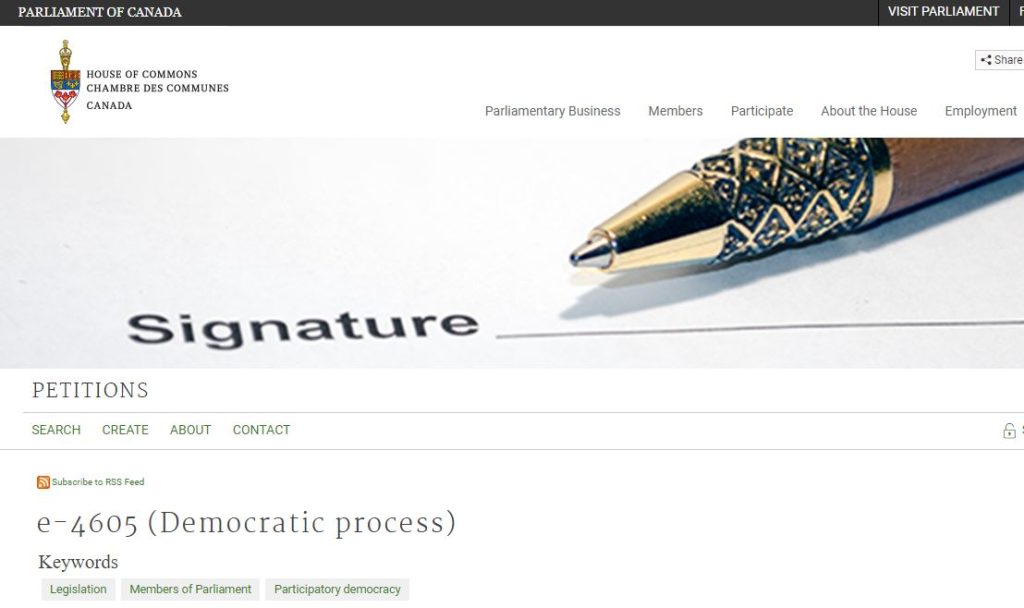Open the Members menu
This screenshot has width=1024, height=608.
[675, 111]
